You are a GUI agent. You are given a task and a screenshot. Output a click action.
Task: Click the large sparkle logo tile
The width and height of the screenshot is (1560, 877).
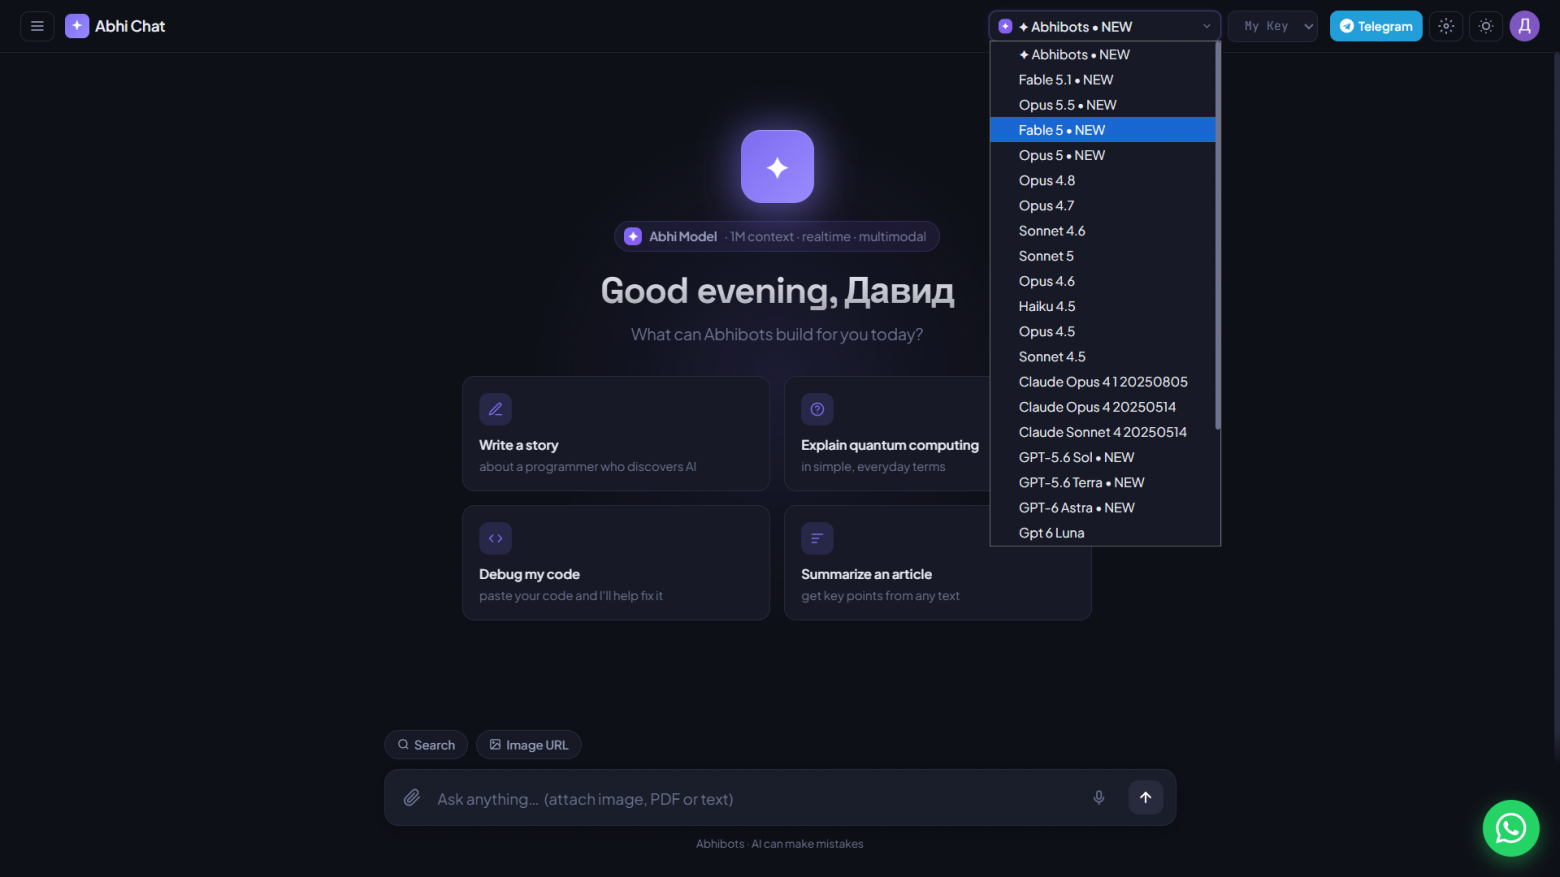click(x=777, y=166)
